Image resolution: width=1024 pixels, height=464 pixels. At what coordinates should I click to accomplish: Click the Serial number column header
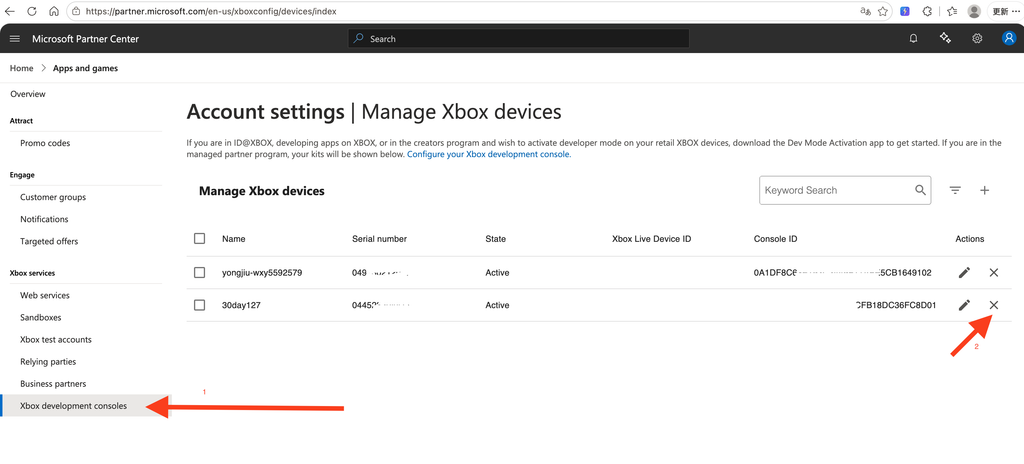pyautogui.click(x=379, y=239)
